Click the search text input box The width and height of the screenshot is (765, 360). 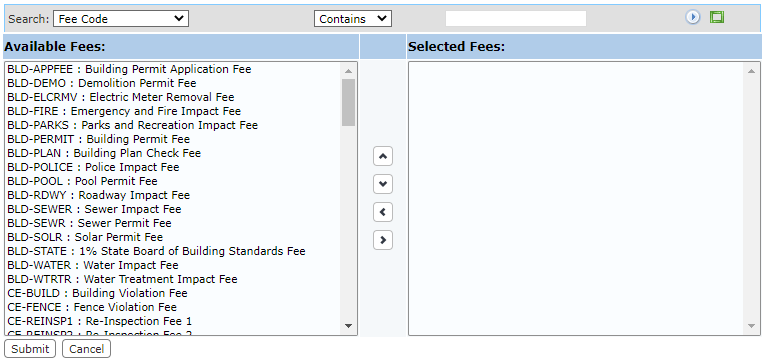(x=516, y=19)
